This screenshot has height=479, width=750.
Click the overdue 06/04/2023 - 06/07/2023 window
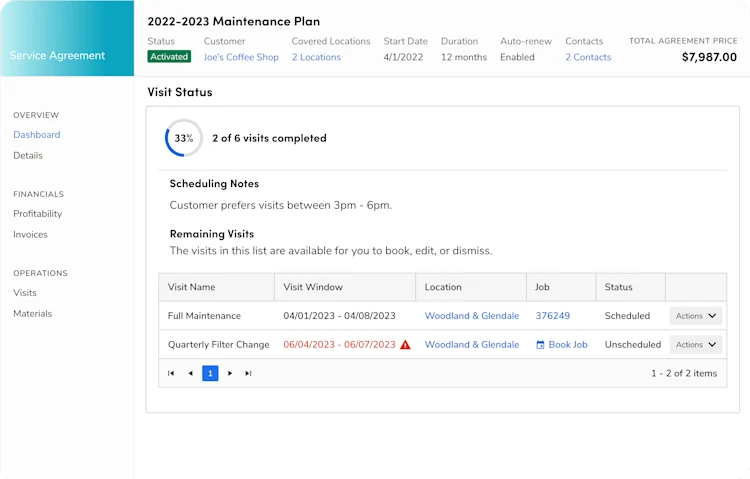pos(339,345)
